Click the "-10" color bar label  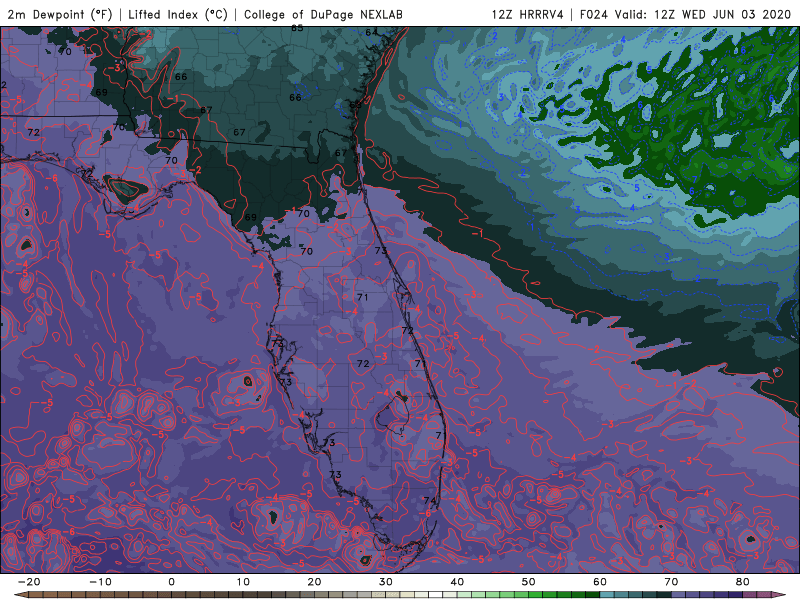pyautogui.click(x=100, y=582)
